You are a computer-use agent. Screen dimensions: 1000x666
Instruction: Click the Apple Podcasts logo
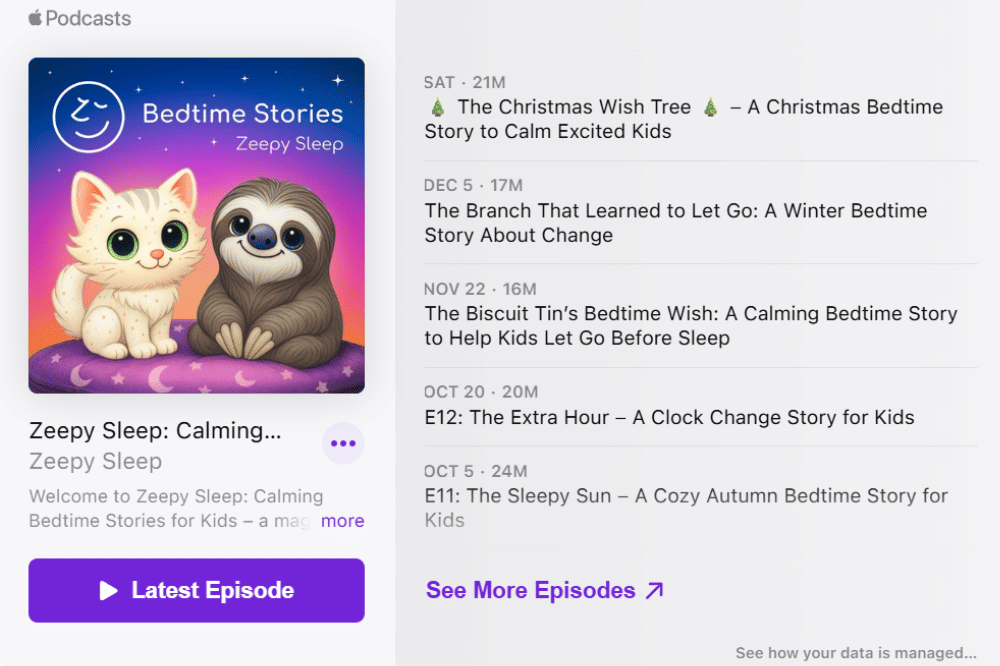80,18
